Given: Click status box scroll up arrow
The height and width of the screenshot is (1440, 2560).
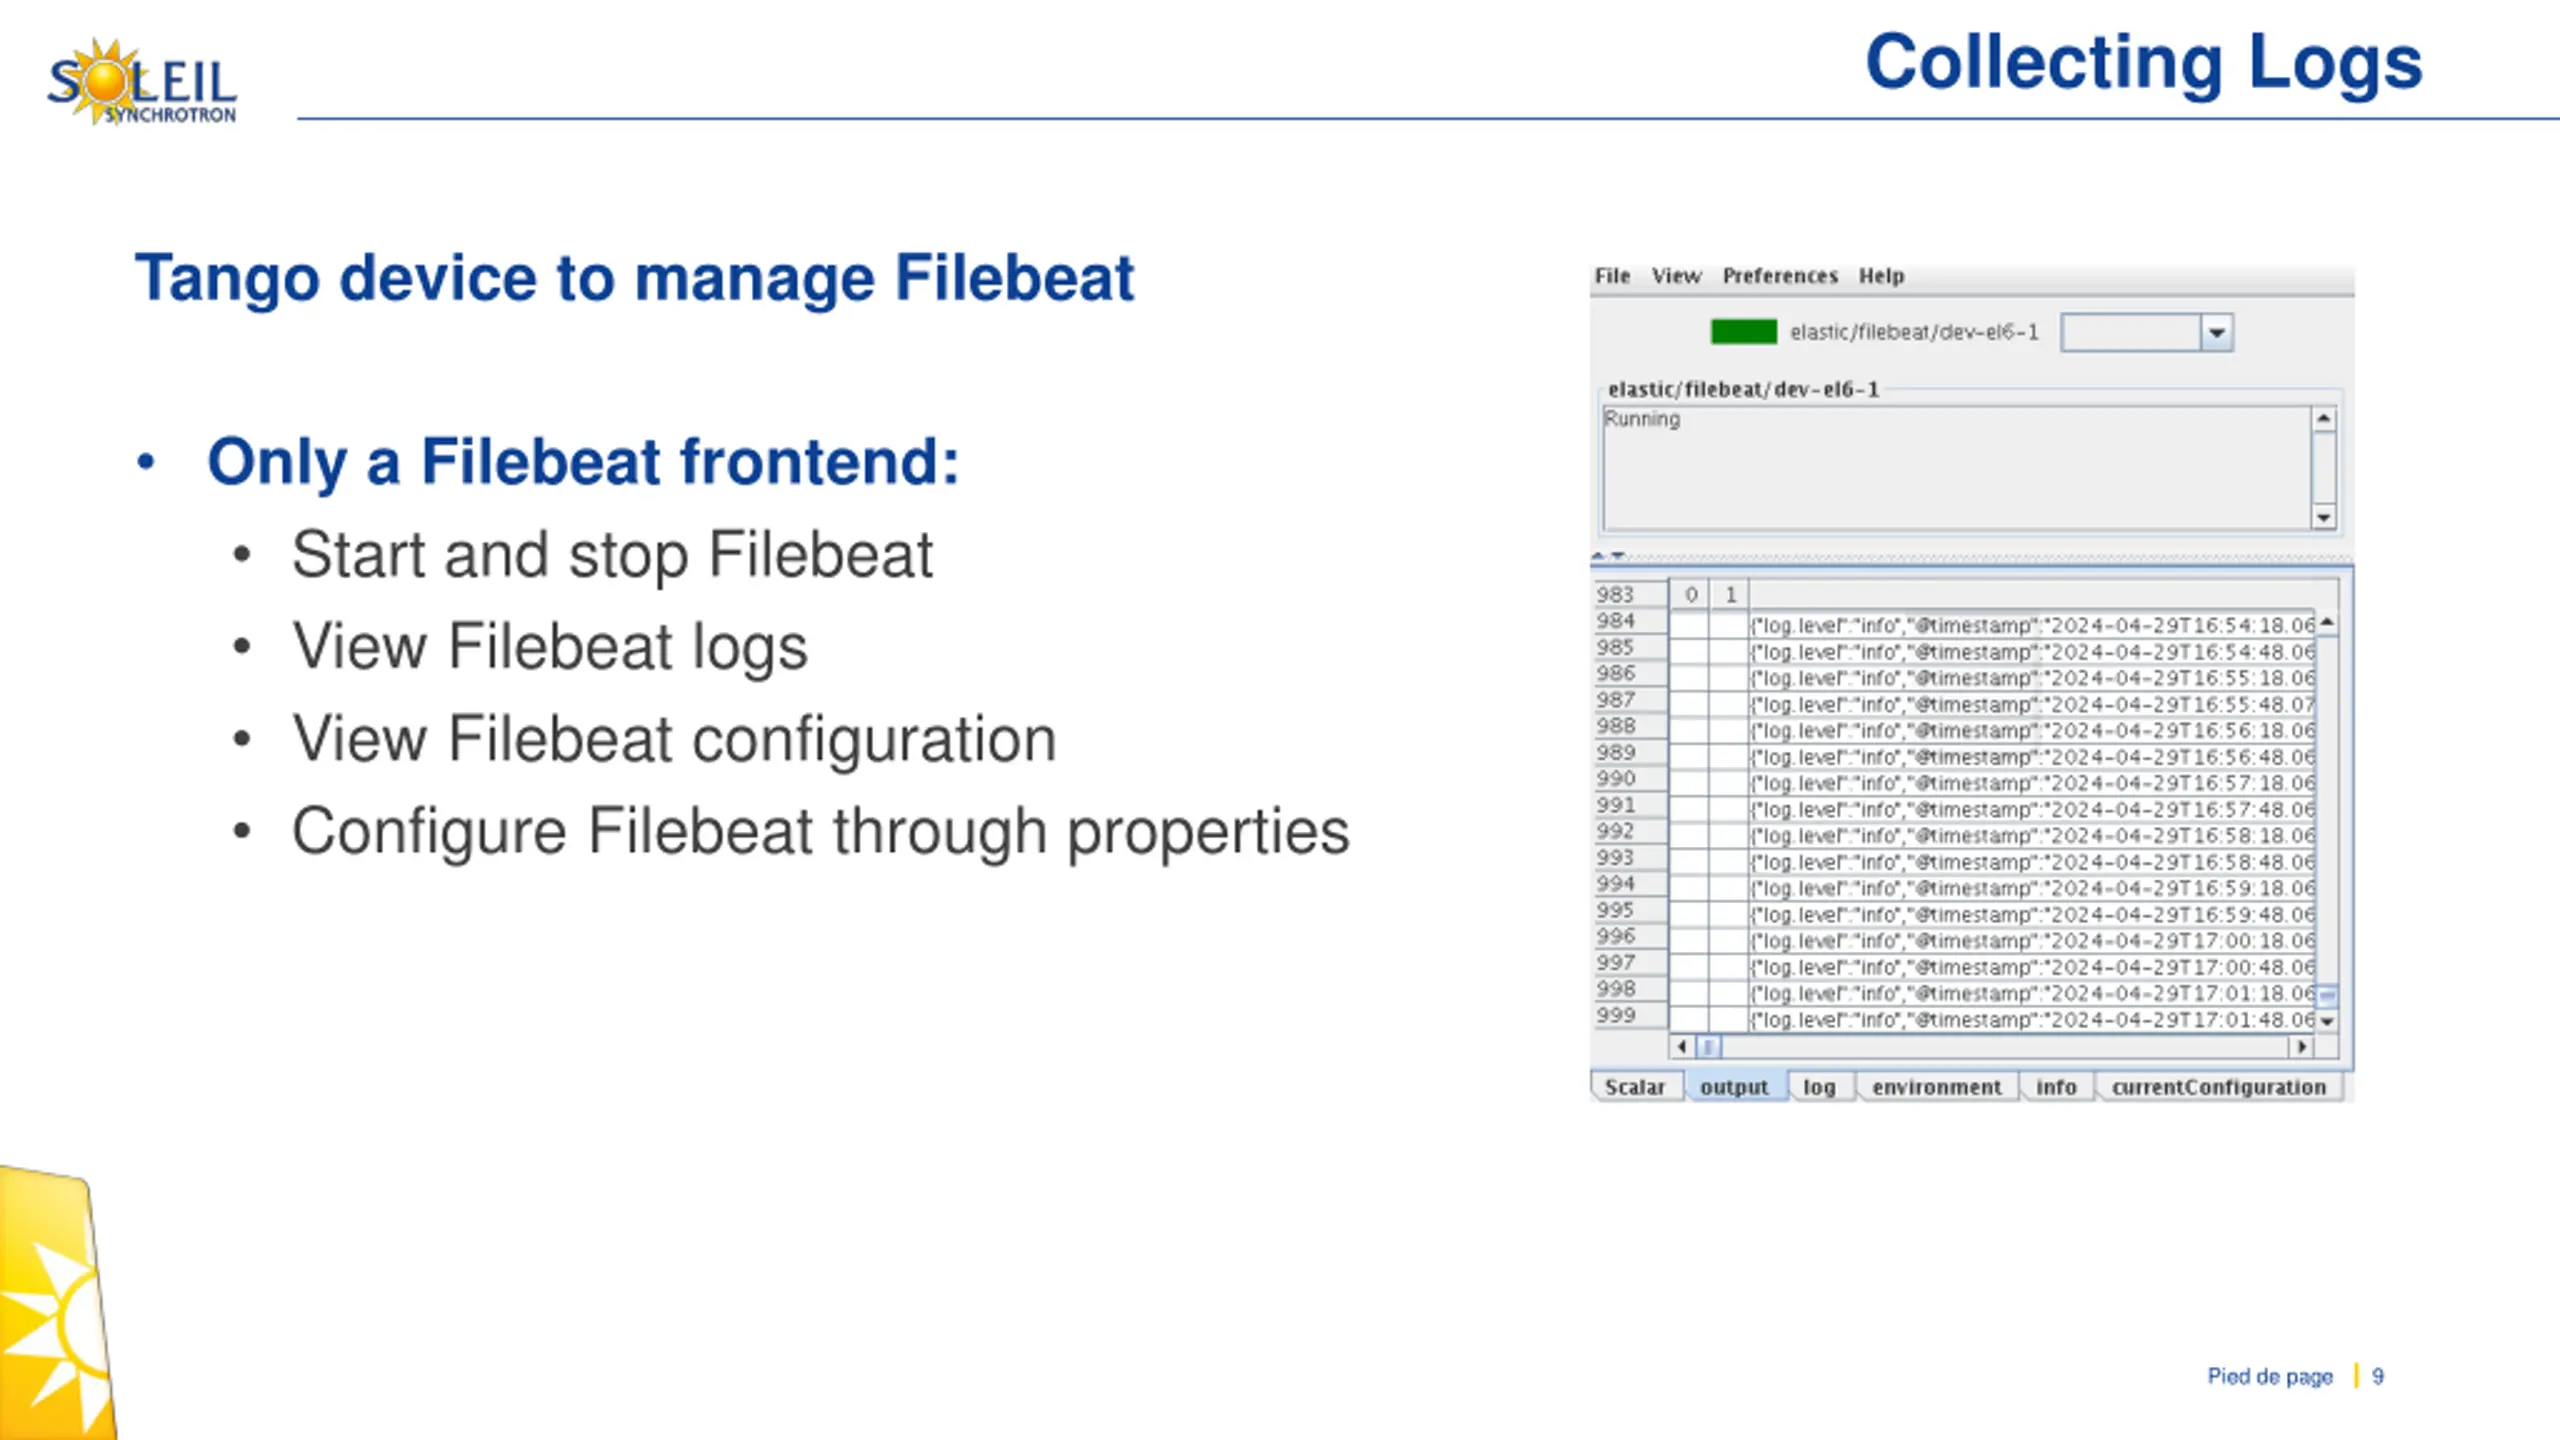Looking at the screenshot, I should [x=2324, y=419].
